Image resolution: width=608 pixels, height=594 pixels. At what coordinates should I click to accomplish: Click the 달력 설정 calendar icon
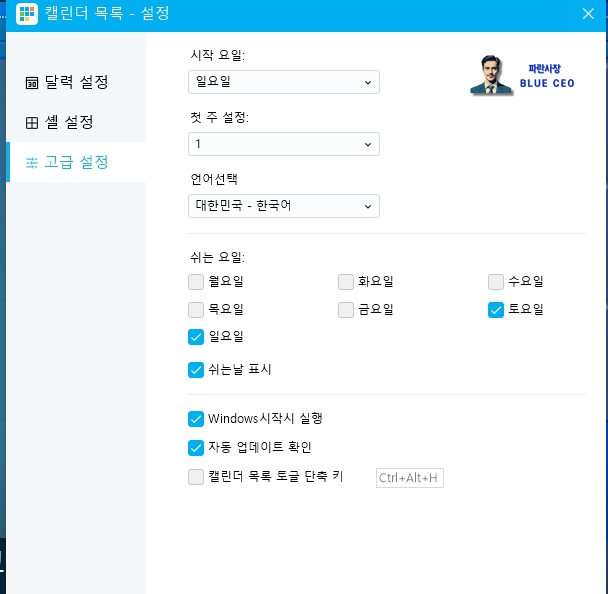32,83
